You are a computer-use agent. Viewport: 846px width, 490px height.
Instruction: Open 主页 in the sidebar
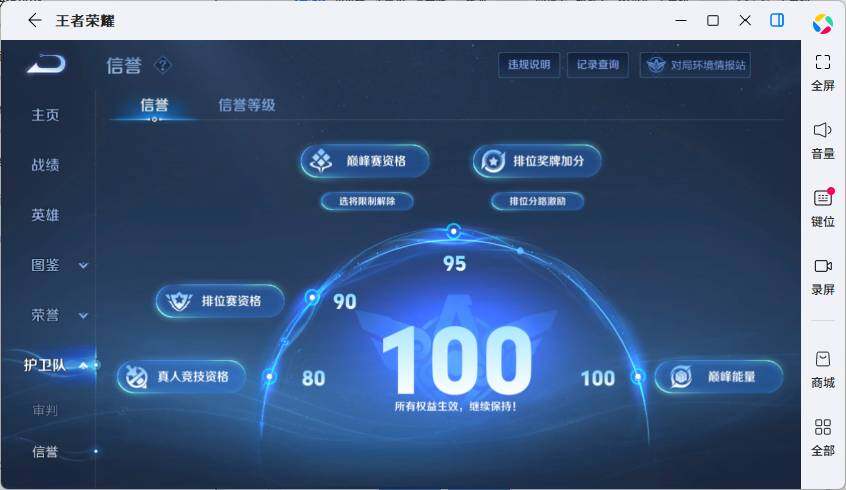(45, 114)
